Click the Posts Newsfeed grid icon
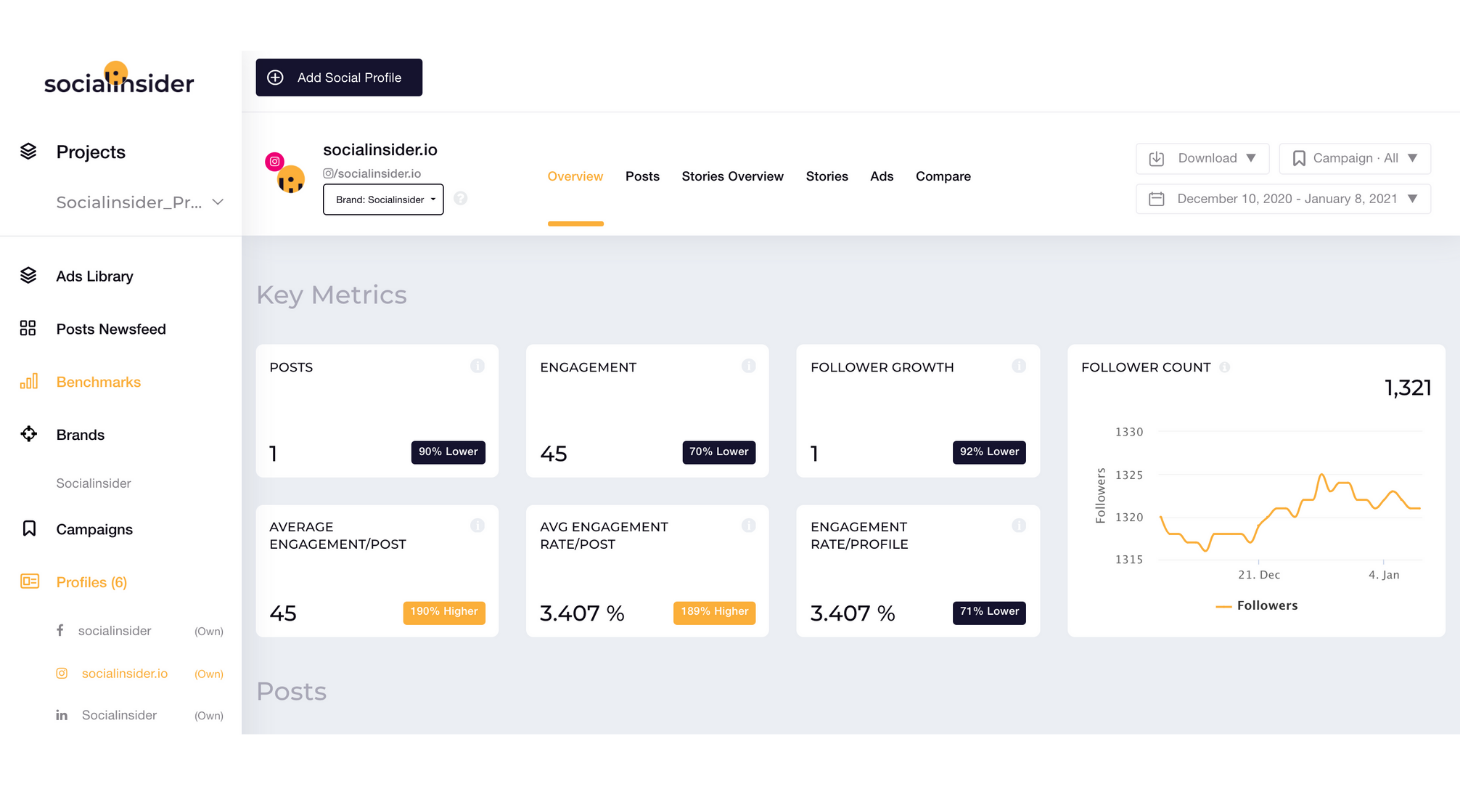 pos(28,328)
